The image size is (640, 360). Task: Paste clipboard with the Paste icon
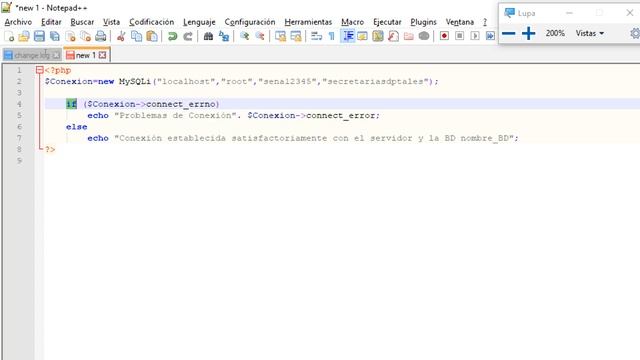click(x=152, y=36)
